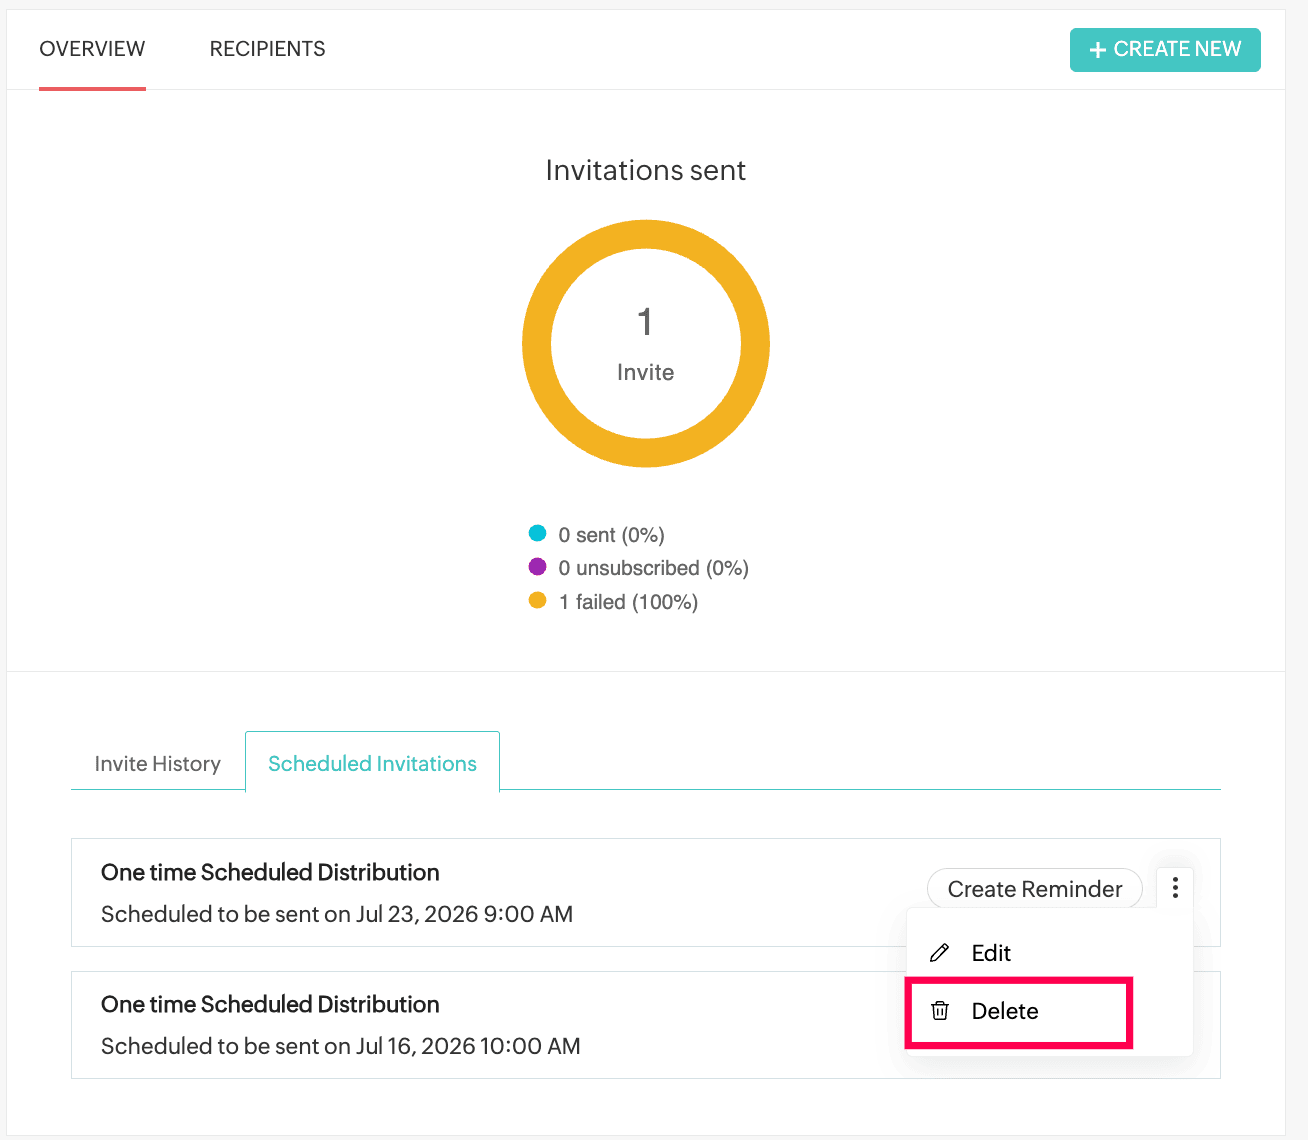Click the purple 'unsubscribed' legend dot
The height and width of the screenshot is (1140, 1308).
tap(537, 567)
